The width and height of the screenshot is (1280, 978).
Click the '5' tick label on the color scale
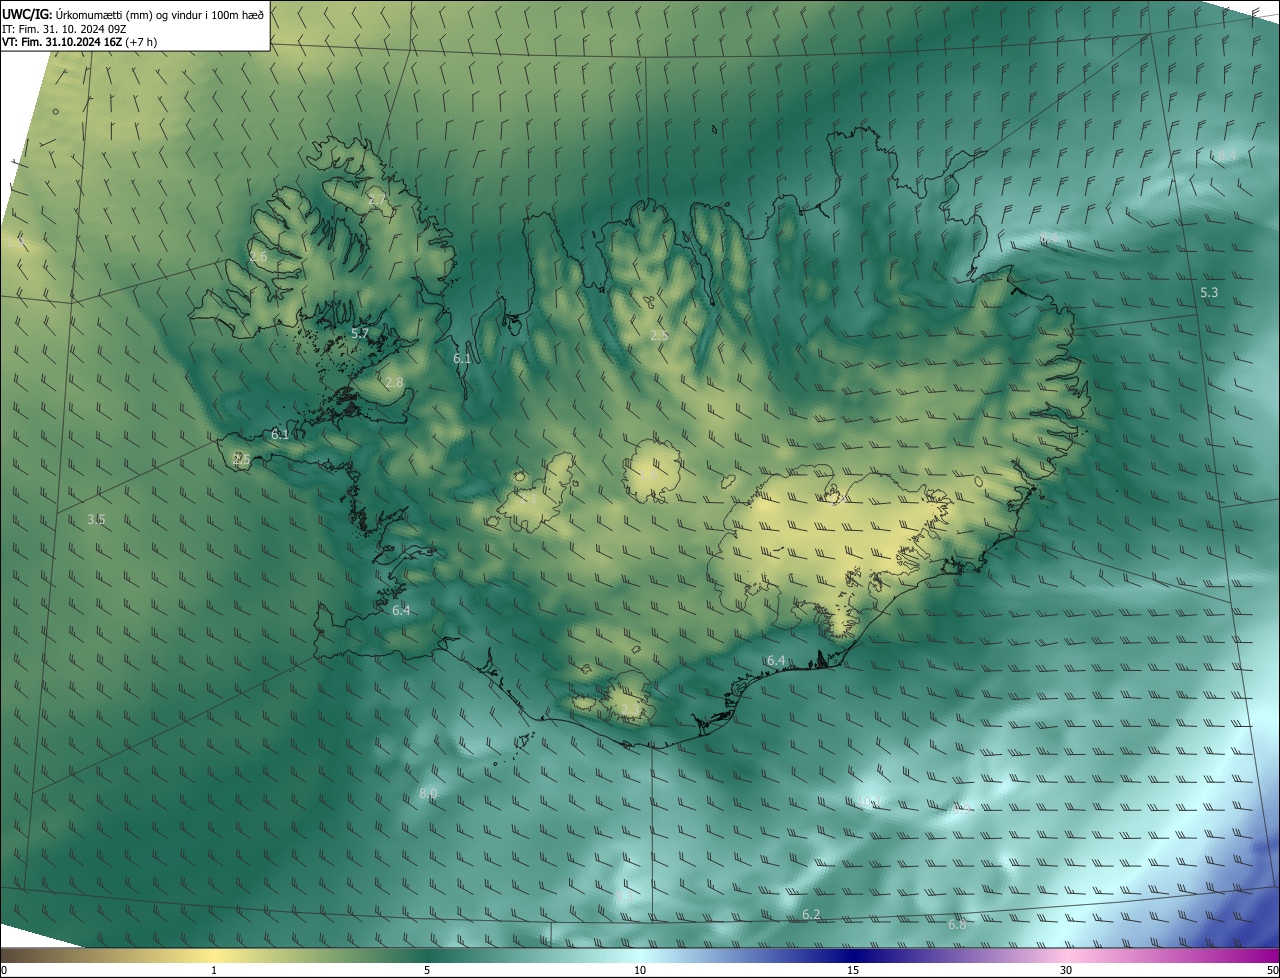tap(427, 970)
